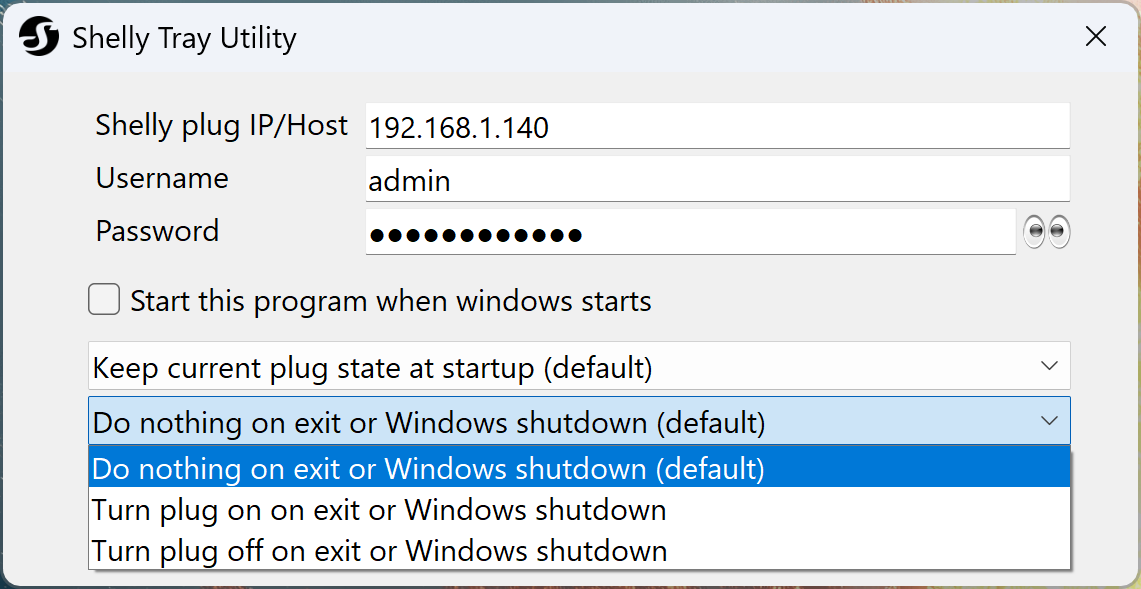The height and width of the screenshot is (589, 1141).
Task: Click chevron of the exit action dropdown
Action: pos(1049,421)
